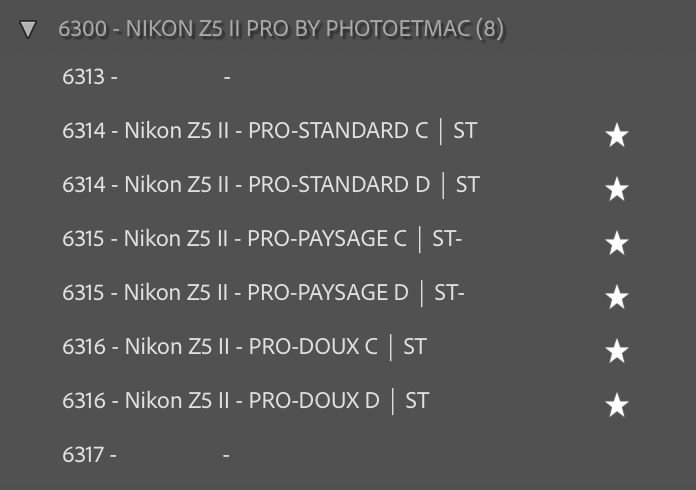The width and height of the screenshot is (696, 490).
Task: Select the 6317 separator row number
Action: tap(85, 455)
